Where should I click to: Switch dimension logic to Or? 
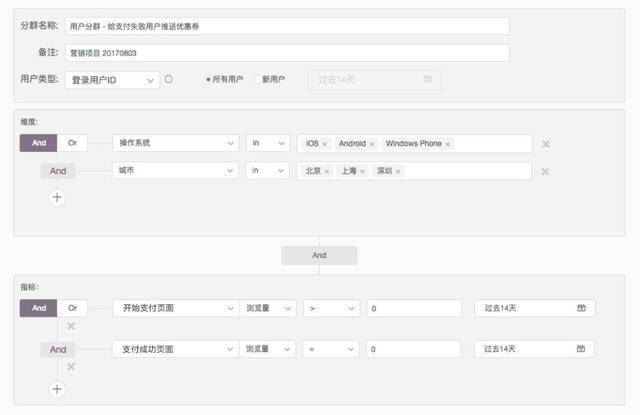[72, 143]
